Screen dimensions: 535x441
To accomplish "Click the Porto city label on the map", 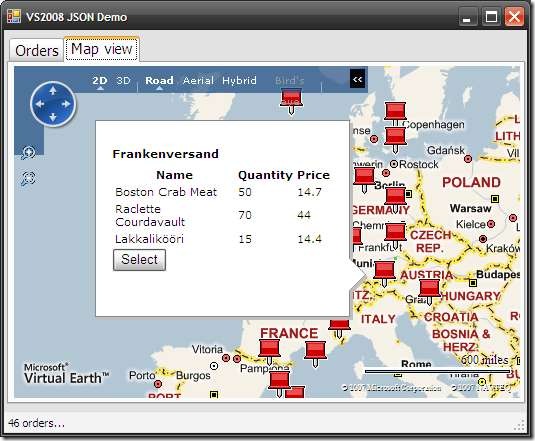I will click(142, 376).
